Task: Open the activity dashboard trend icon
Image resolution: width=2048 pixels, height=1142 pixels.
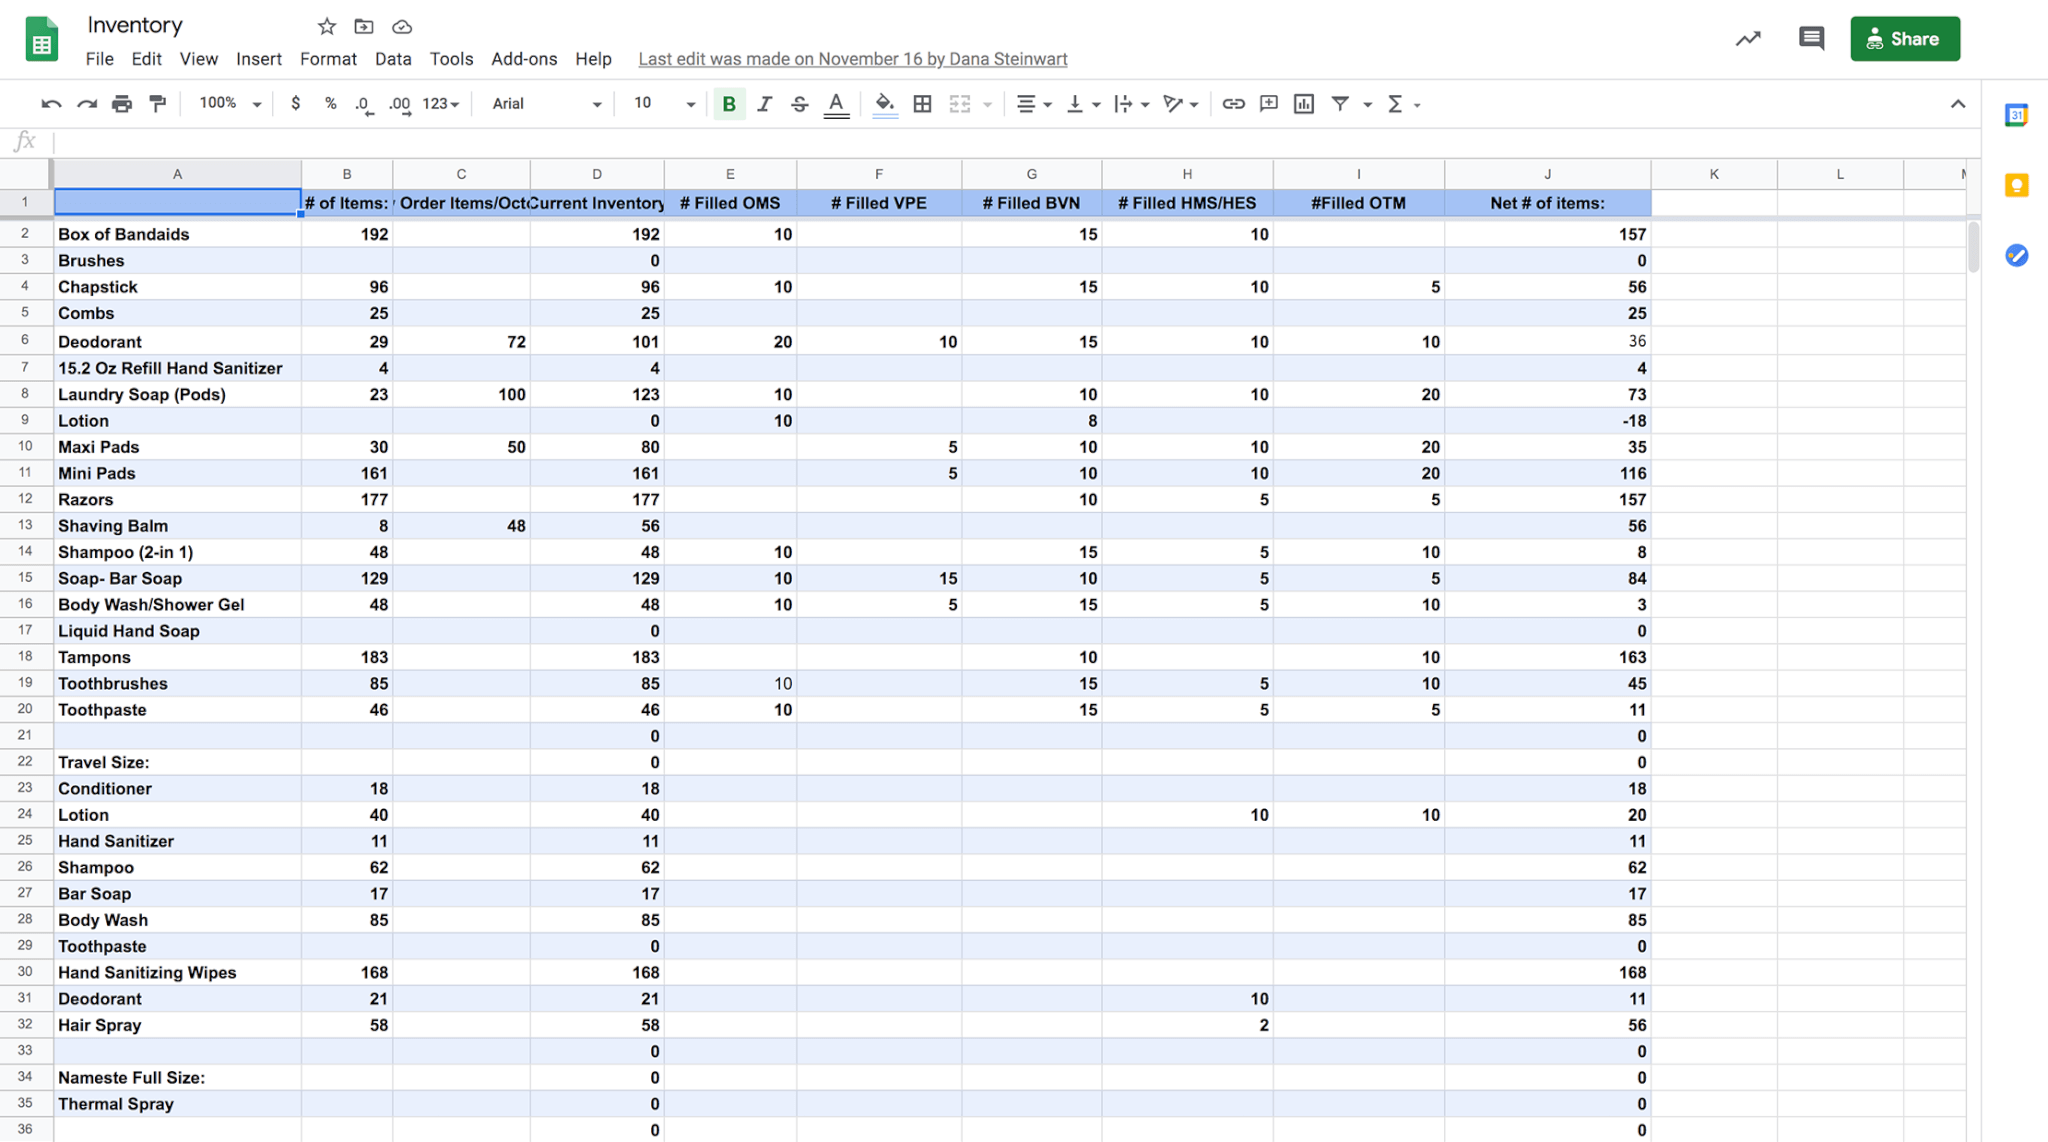Action: click(x=1747, y=39)
